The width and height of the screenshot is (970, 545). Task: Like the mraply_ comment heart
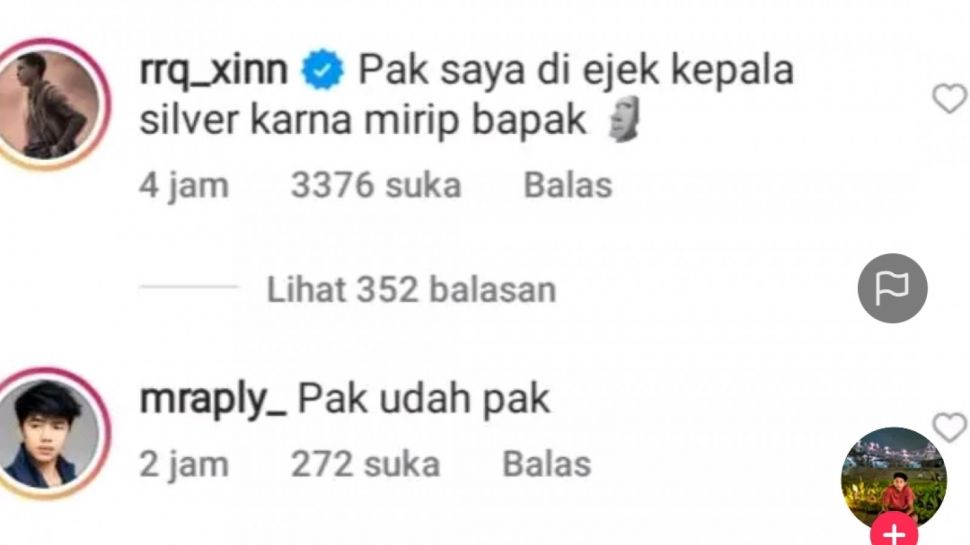pos(950,427)
